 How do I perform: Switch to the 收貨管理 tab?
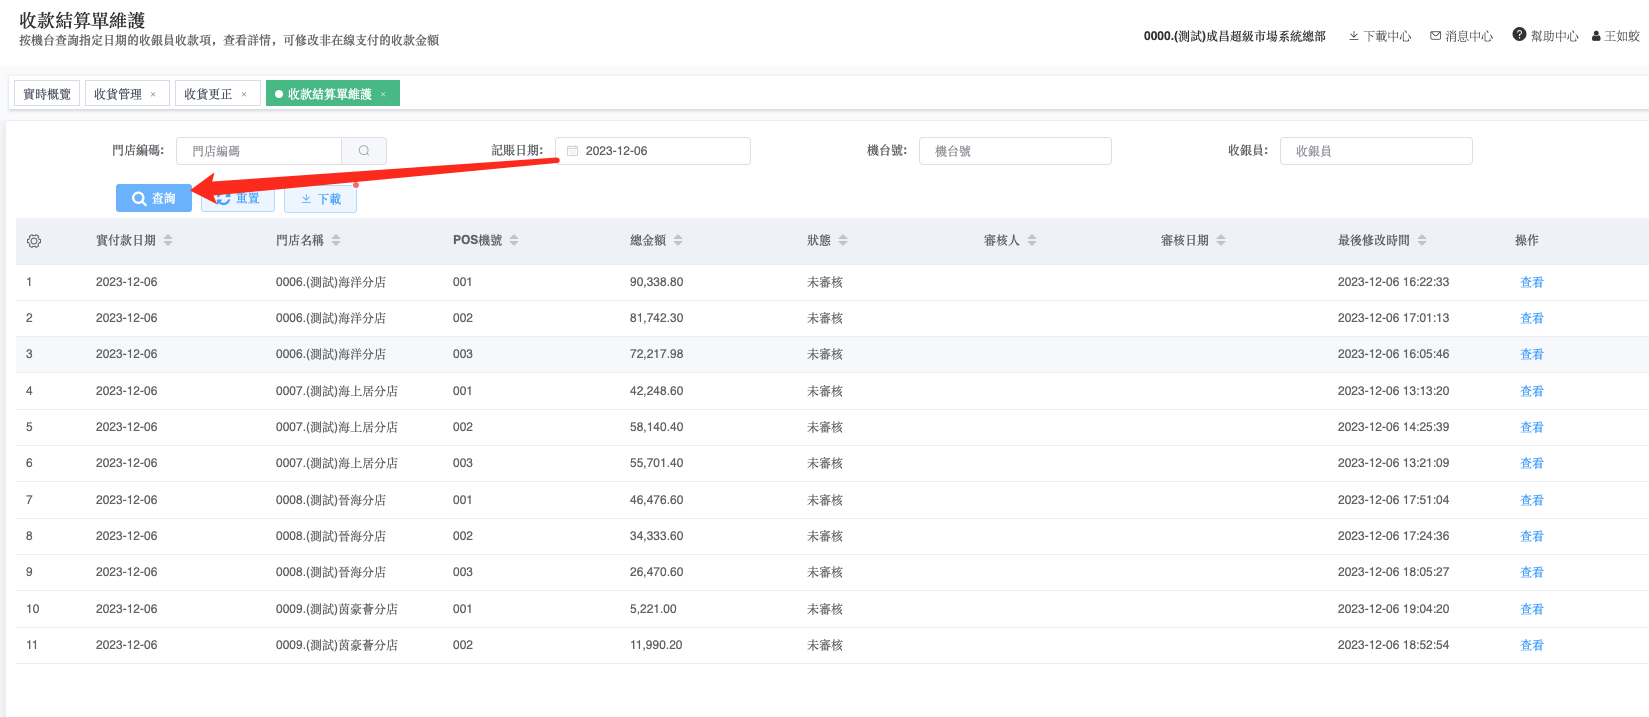click(x=118, y=94)
